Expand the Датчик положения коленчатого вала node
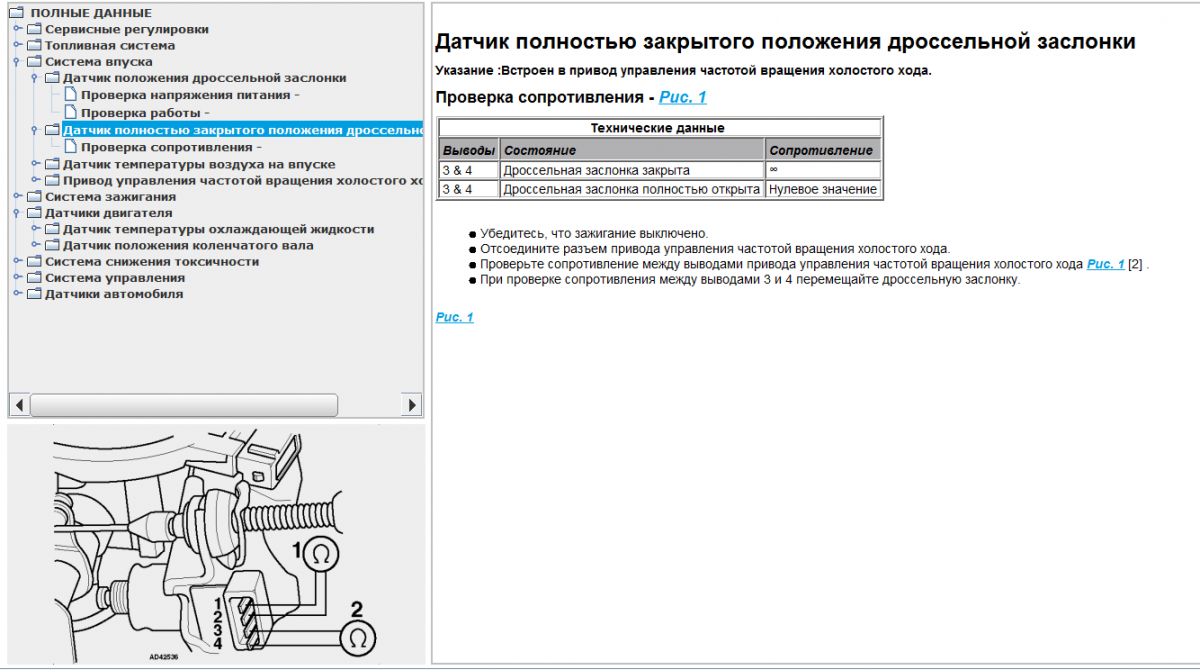The height and width of the screenshot is (670, 1200). [x=34, y=245]
